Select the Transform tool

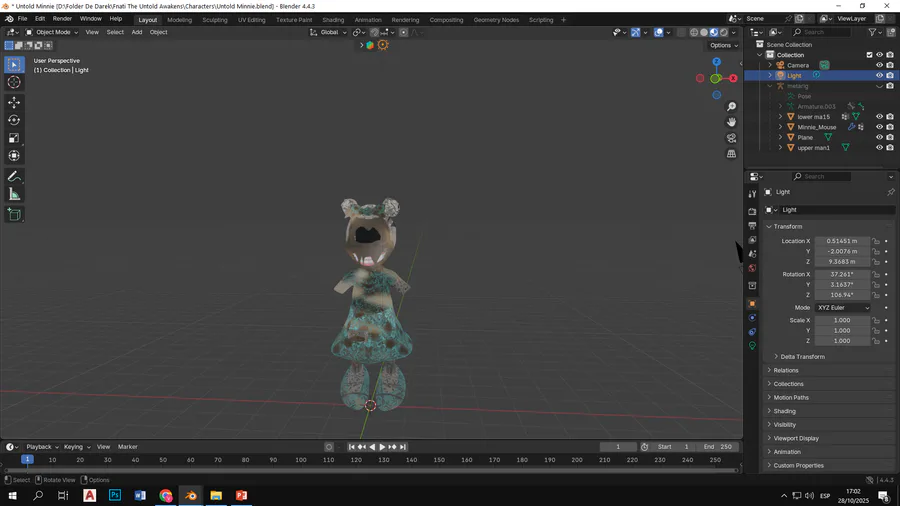point(14,155)
